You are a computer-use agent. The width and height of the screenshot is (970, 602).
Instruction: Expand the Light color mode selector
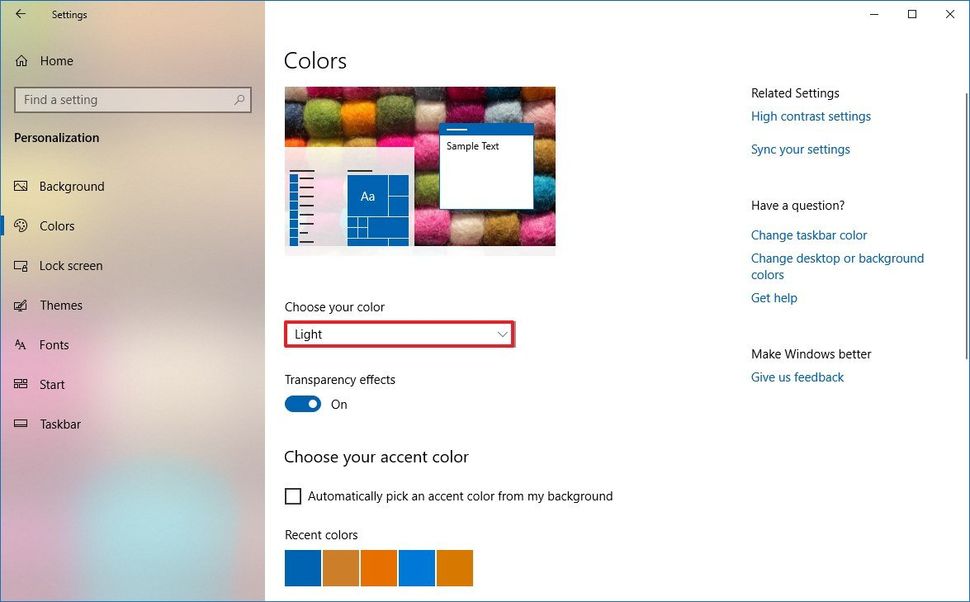click(398, 334)
